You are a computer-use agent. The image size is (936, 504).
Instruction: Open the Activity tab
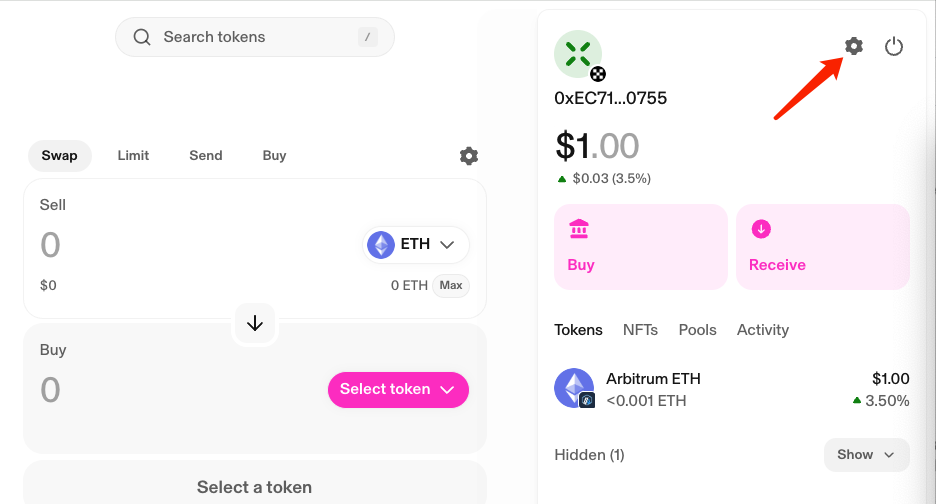pos(763,330)
